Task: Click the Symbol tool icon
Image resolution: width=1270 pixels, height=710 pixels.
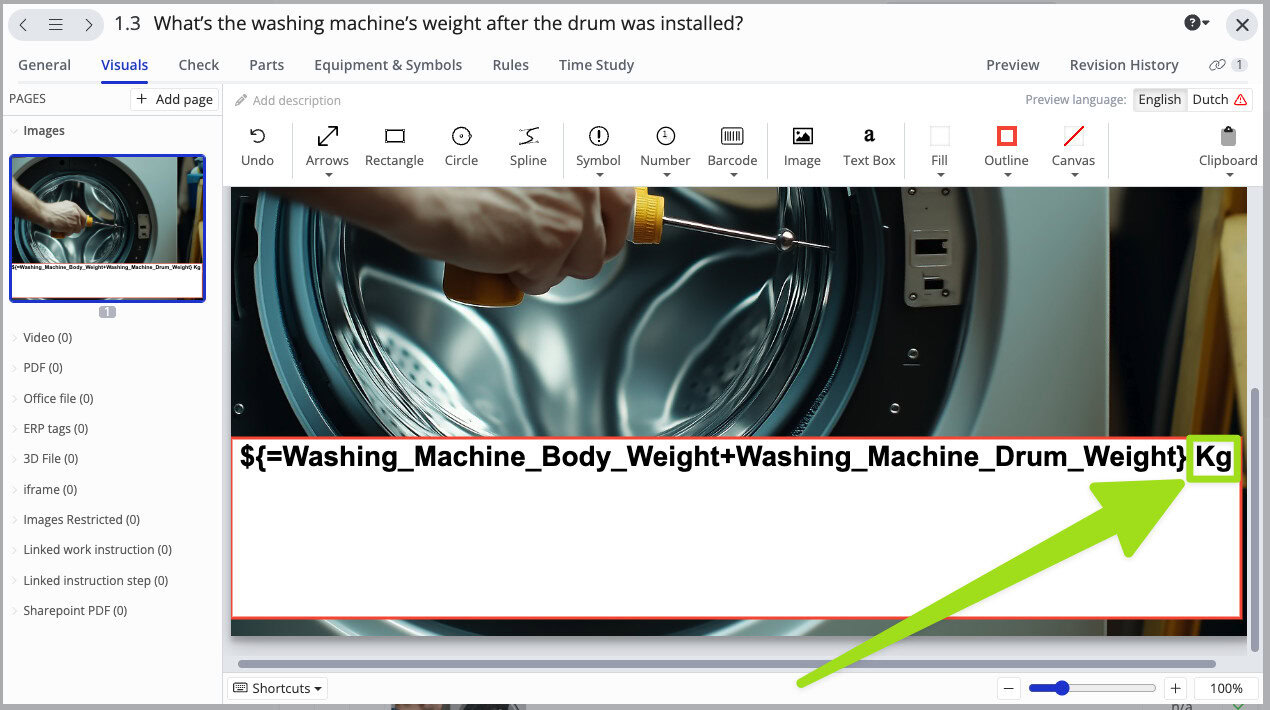Action: click(598, 140)
